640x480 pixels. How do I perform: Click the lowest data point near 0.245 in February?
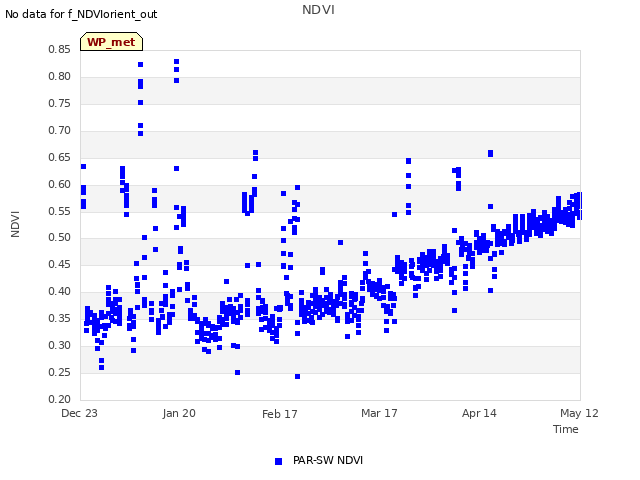(x=298, y=376)
